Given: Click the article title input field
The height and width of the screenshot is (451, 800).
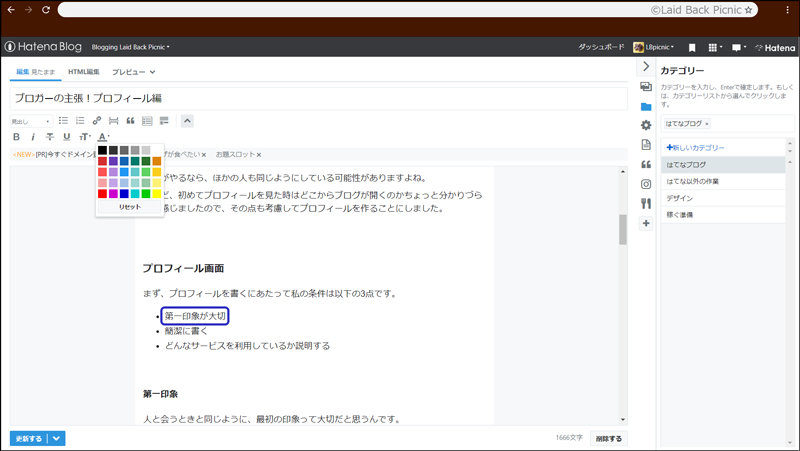Looking at the screenshot, I should pos(318,98).
